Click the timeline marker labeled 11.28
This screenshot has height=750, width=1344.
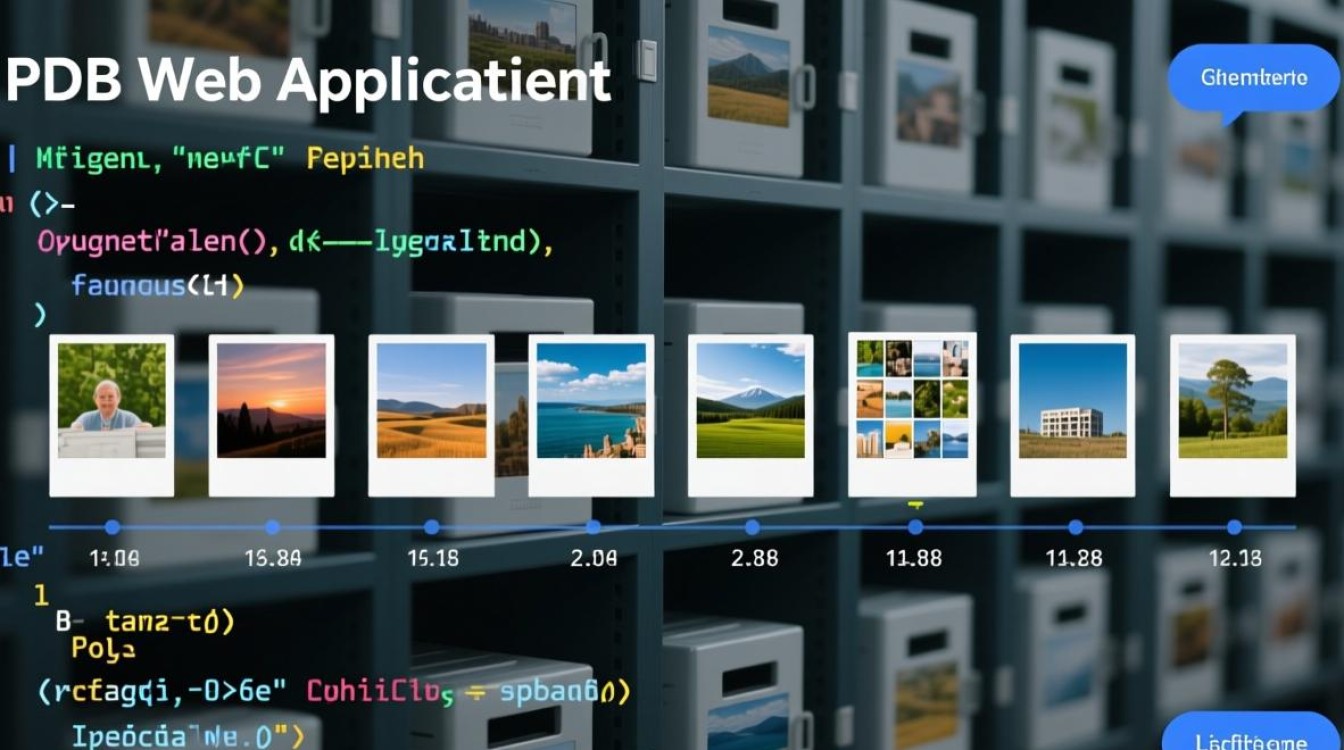pos(1075,527)
